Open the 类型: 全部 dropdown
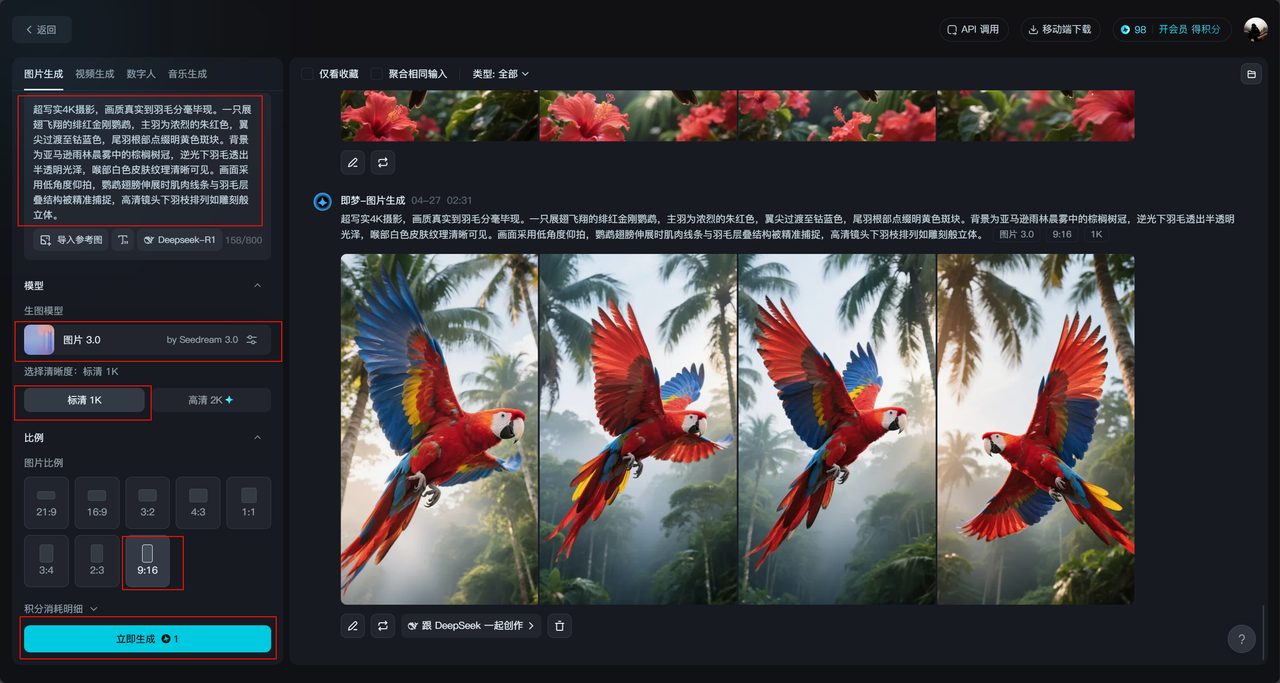 [500, 74]
